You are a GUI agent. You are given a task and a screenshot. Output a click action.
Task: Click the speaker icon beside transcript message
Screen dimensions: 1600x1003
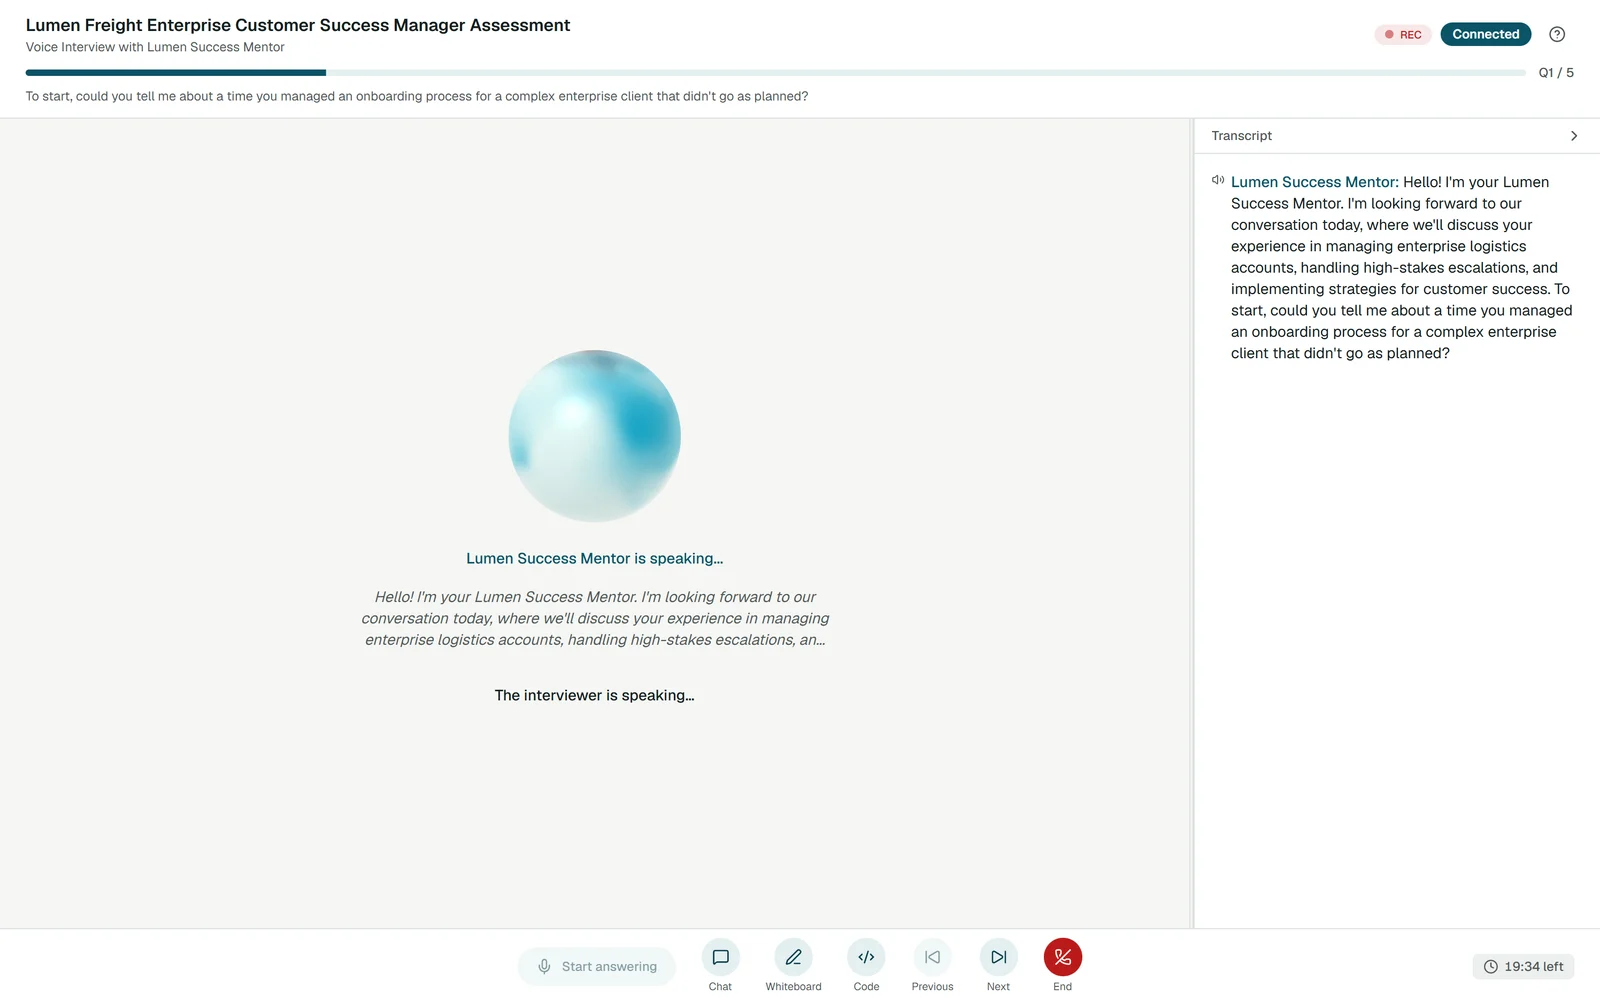point(1217,180)
